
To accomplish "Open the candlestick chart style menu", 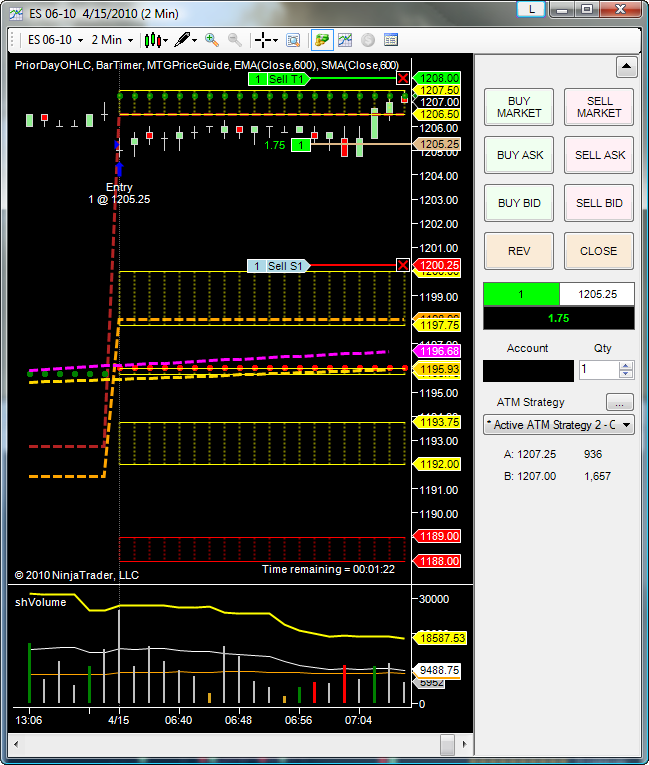I will point(156,40).
